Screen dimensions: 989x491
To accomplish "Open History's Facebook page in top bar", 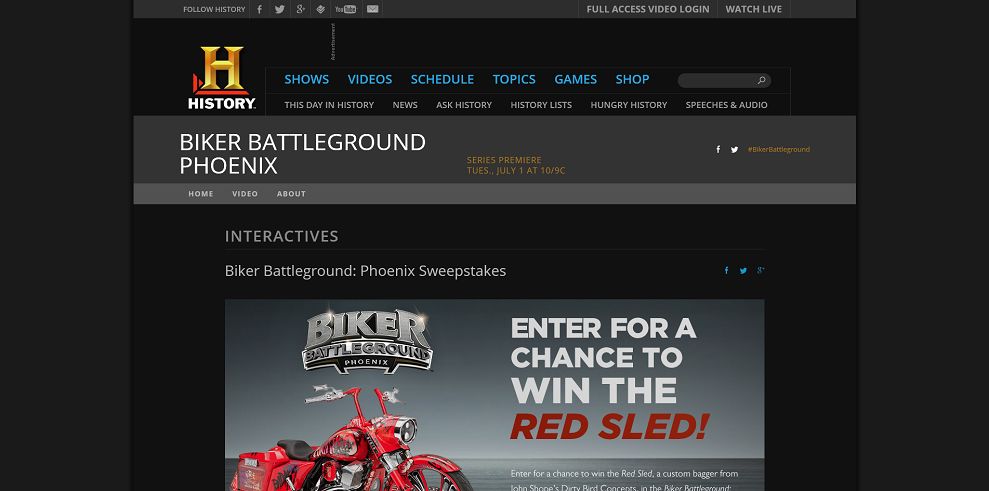I will point(259,9).
